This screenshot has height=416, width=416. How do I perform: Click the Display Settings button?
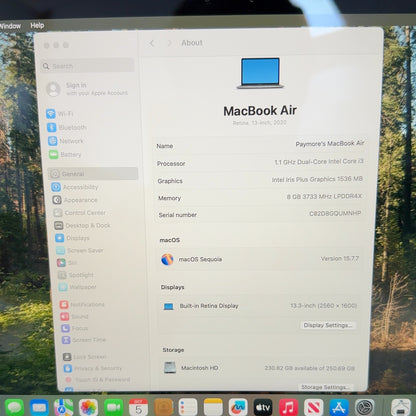tap(328, 325)
